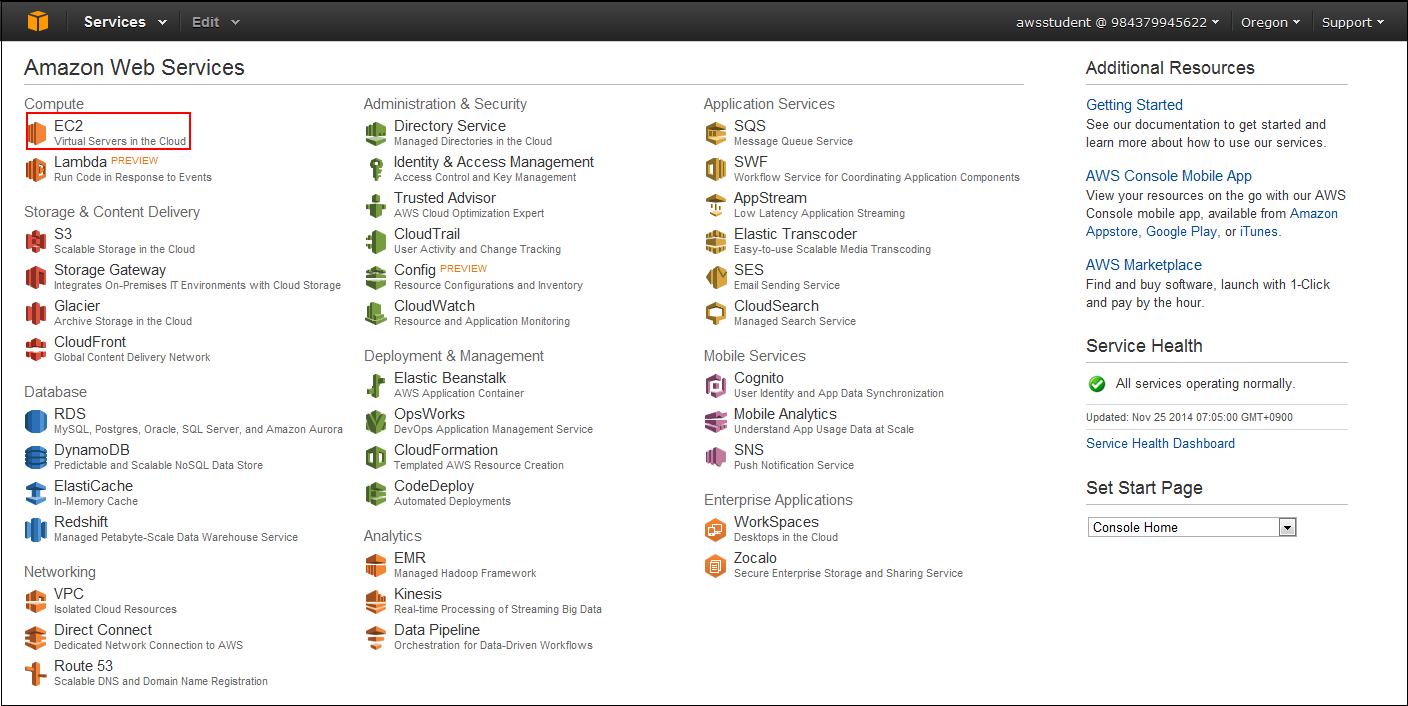Click the WorkSpaces icon

point(716,529)
